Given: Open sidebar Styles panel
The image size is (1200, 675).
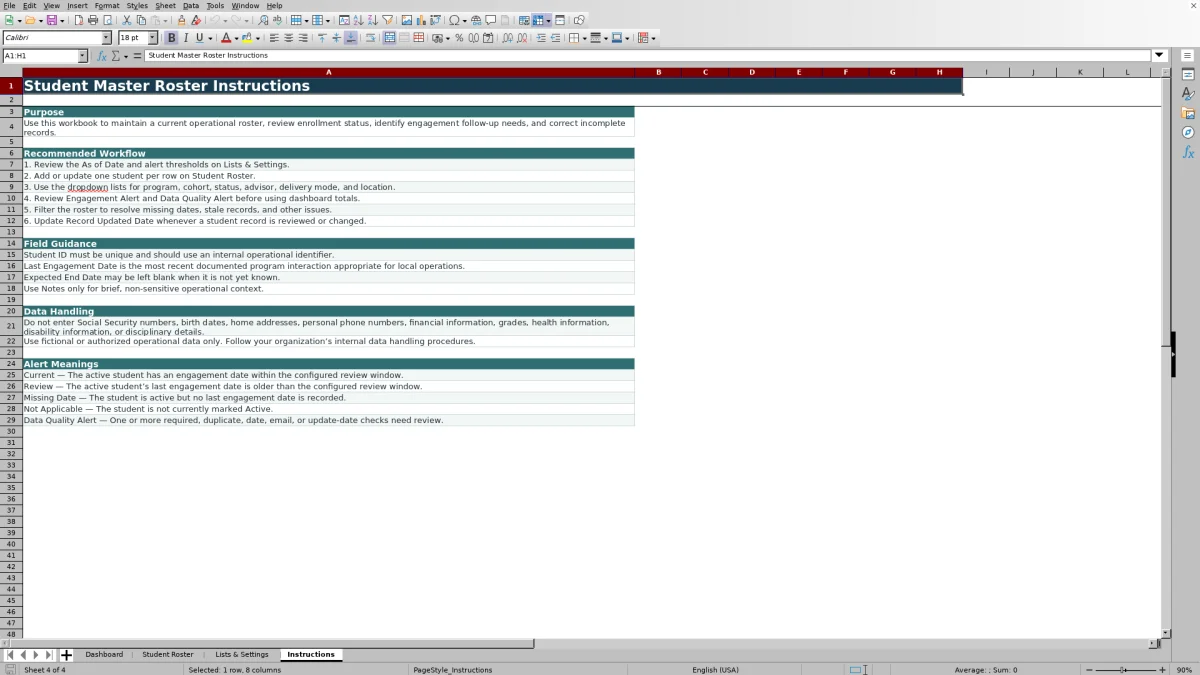Looking at the screenshot, I should 1188,94.
